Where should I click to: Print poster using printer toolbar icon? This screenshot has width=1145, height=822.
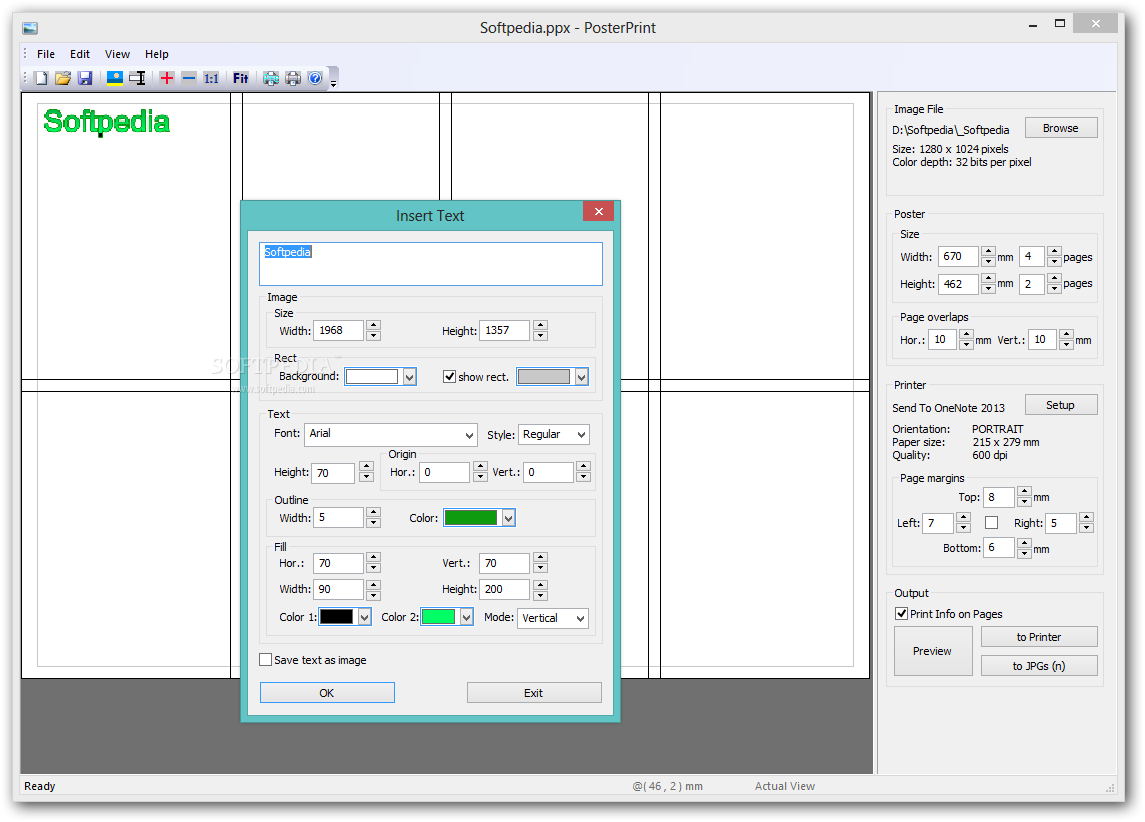coord(293,78)
